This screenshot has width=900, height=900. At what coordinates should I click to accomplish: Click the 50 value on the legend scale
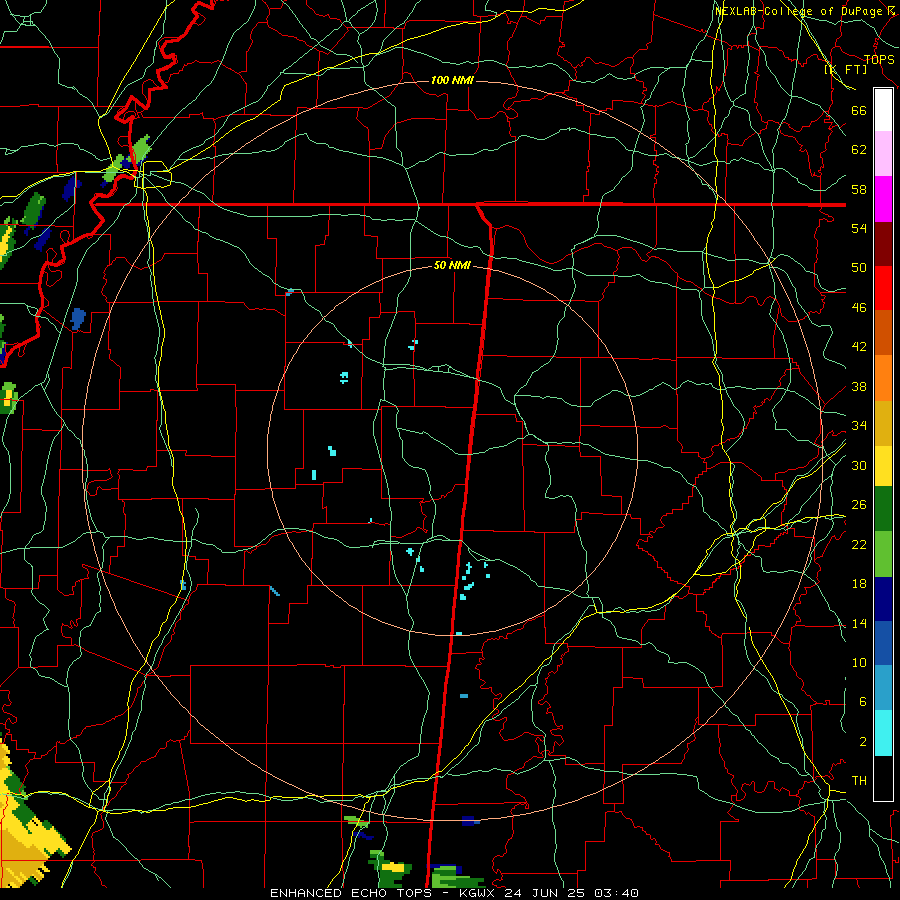click(859, 267)
